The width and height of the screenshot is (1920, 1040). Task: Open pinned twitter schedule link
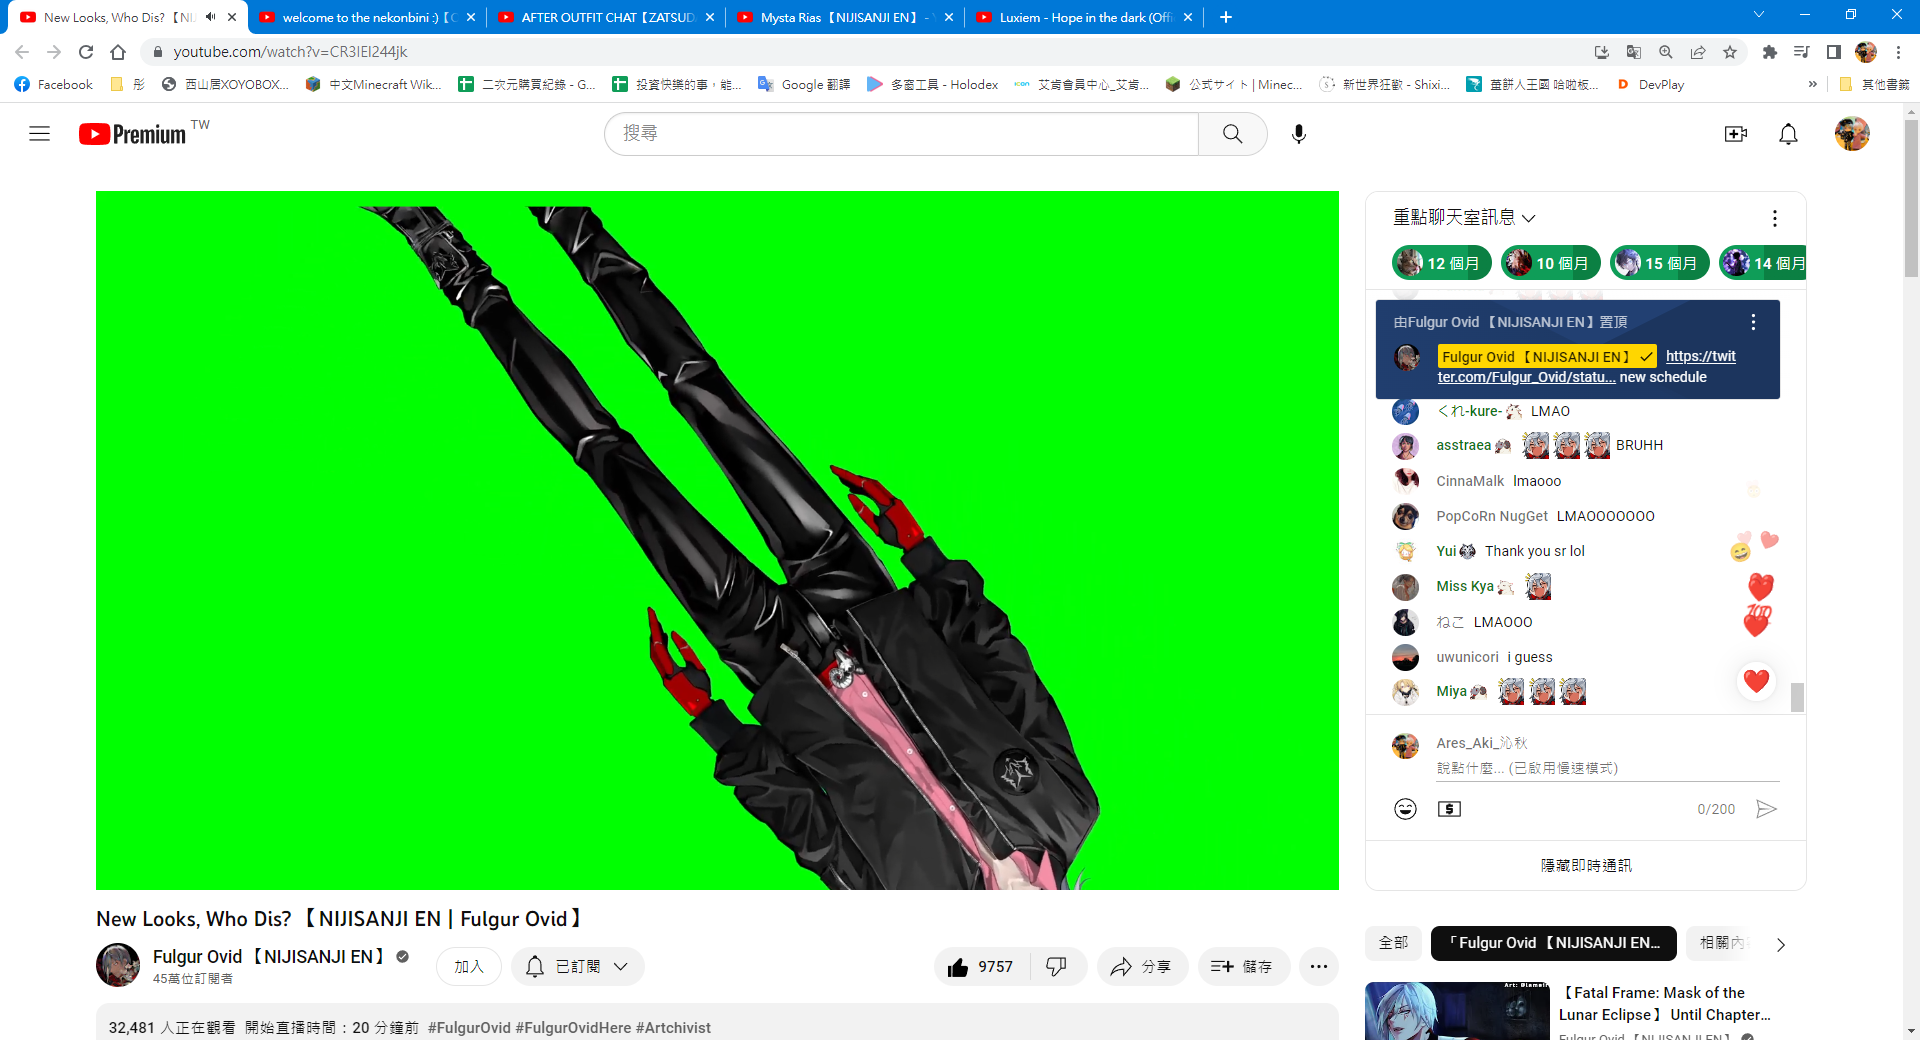(x=1587, y=367)
